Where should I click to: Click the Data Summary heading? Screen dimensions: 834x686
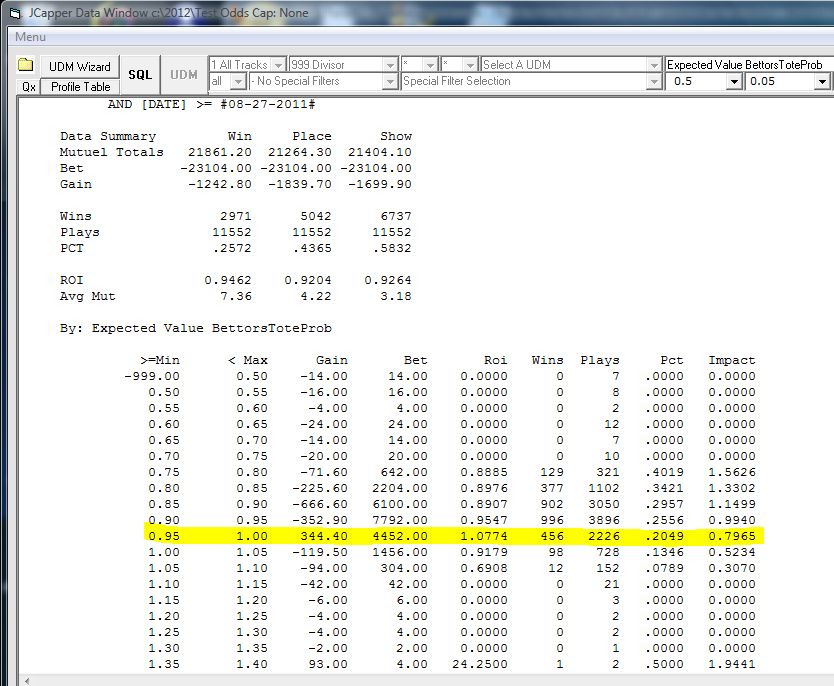(108, 136)
